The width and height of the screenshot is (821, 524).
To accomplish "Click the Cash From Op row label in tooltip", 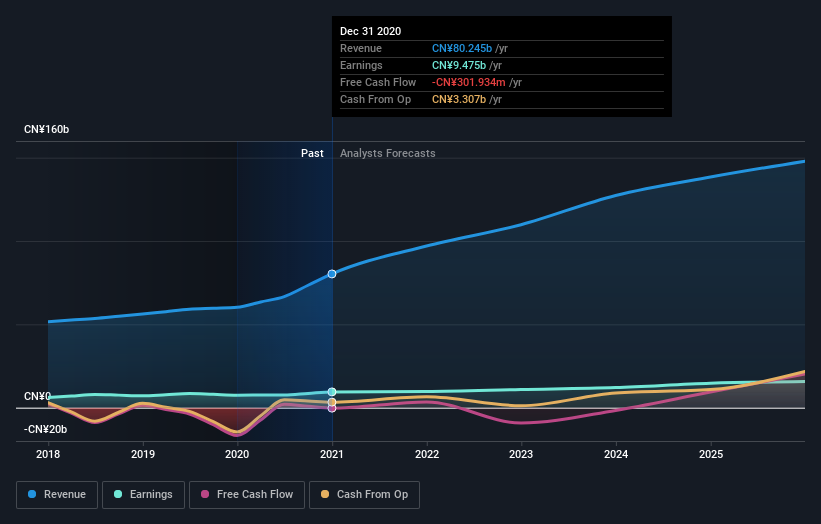I will pos(375,99).
